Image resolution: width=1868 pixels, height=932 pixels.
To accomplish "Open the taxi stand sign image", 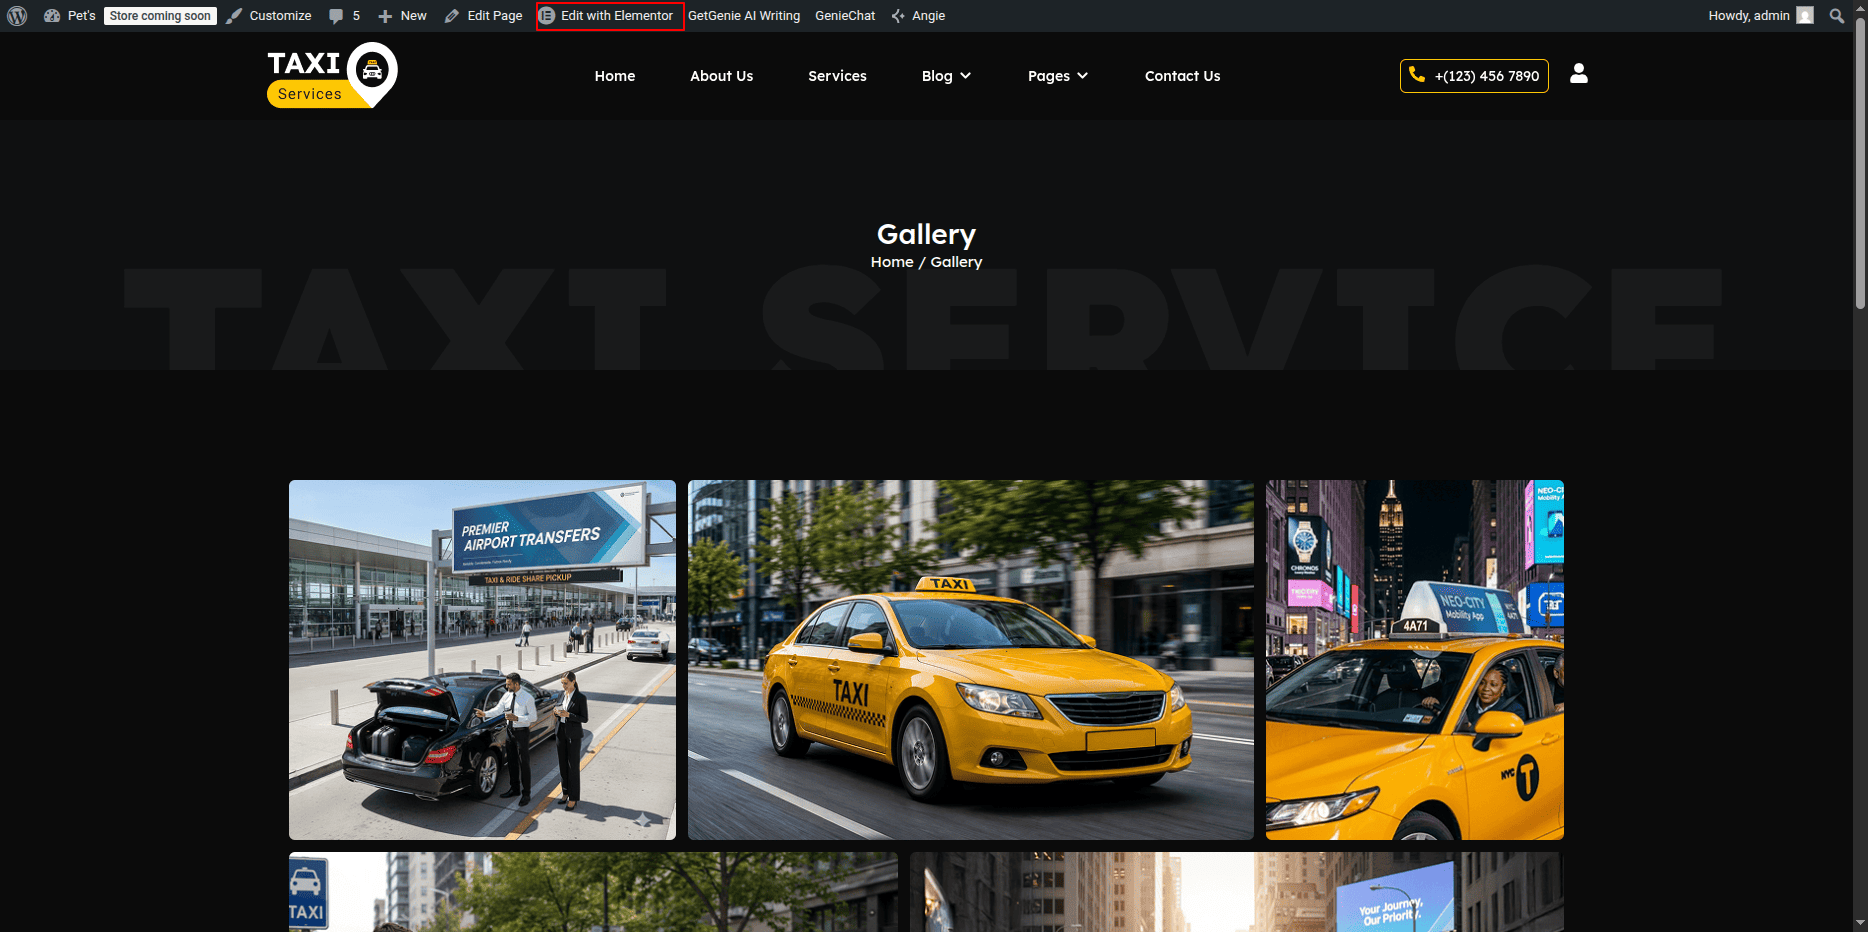I will tap(593, 892).
